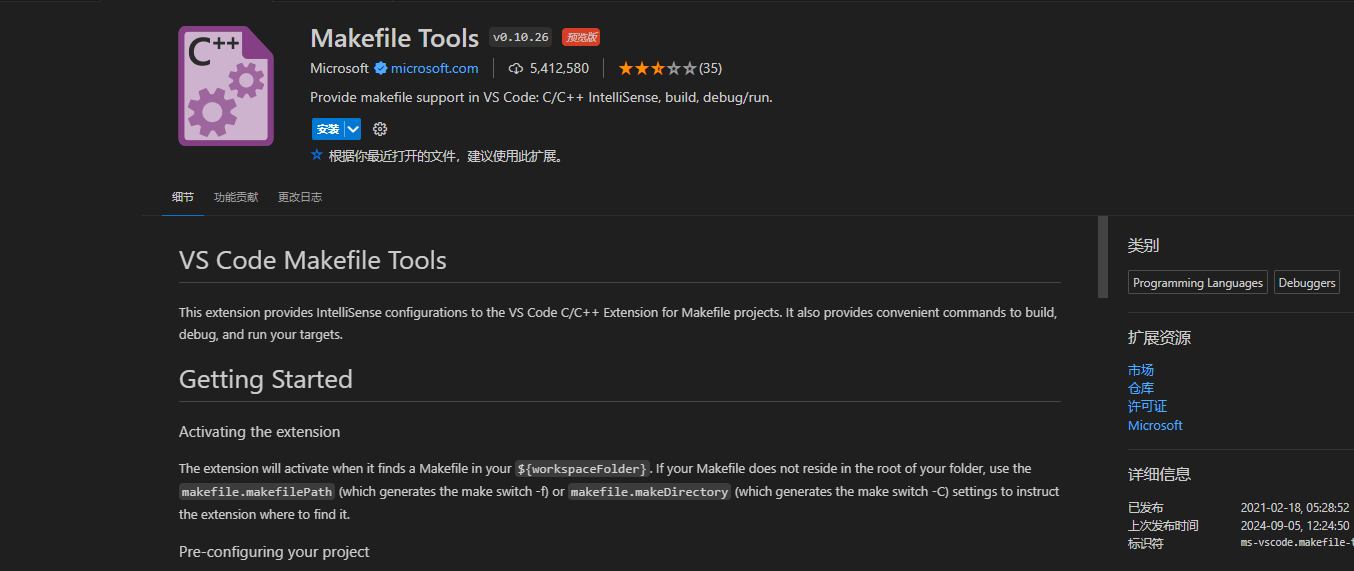Viewport: 1354px width, 571px height.
Task: Click the Makefile Tools title
Action: (x=395, y=37)
